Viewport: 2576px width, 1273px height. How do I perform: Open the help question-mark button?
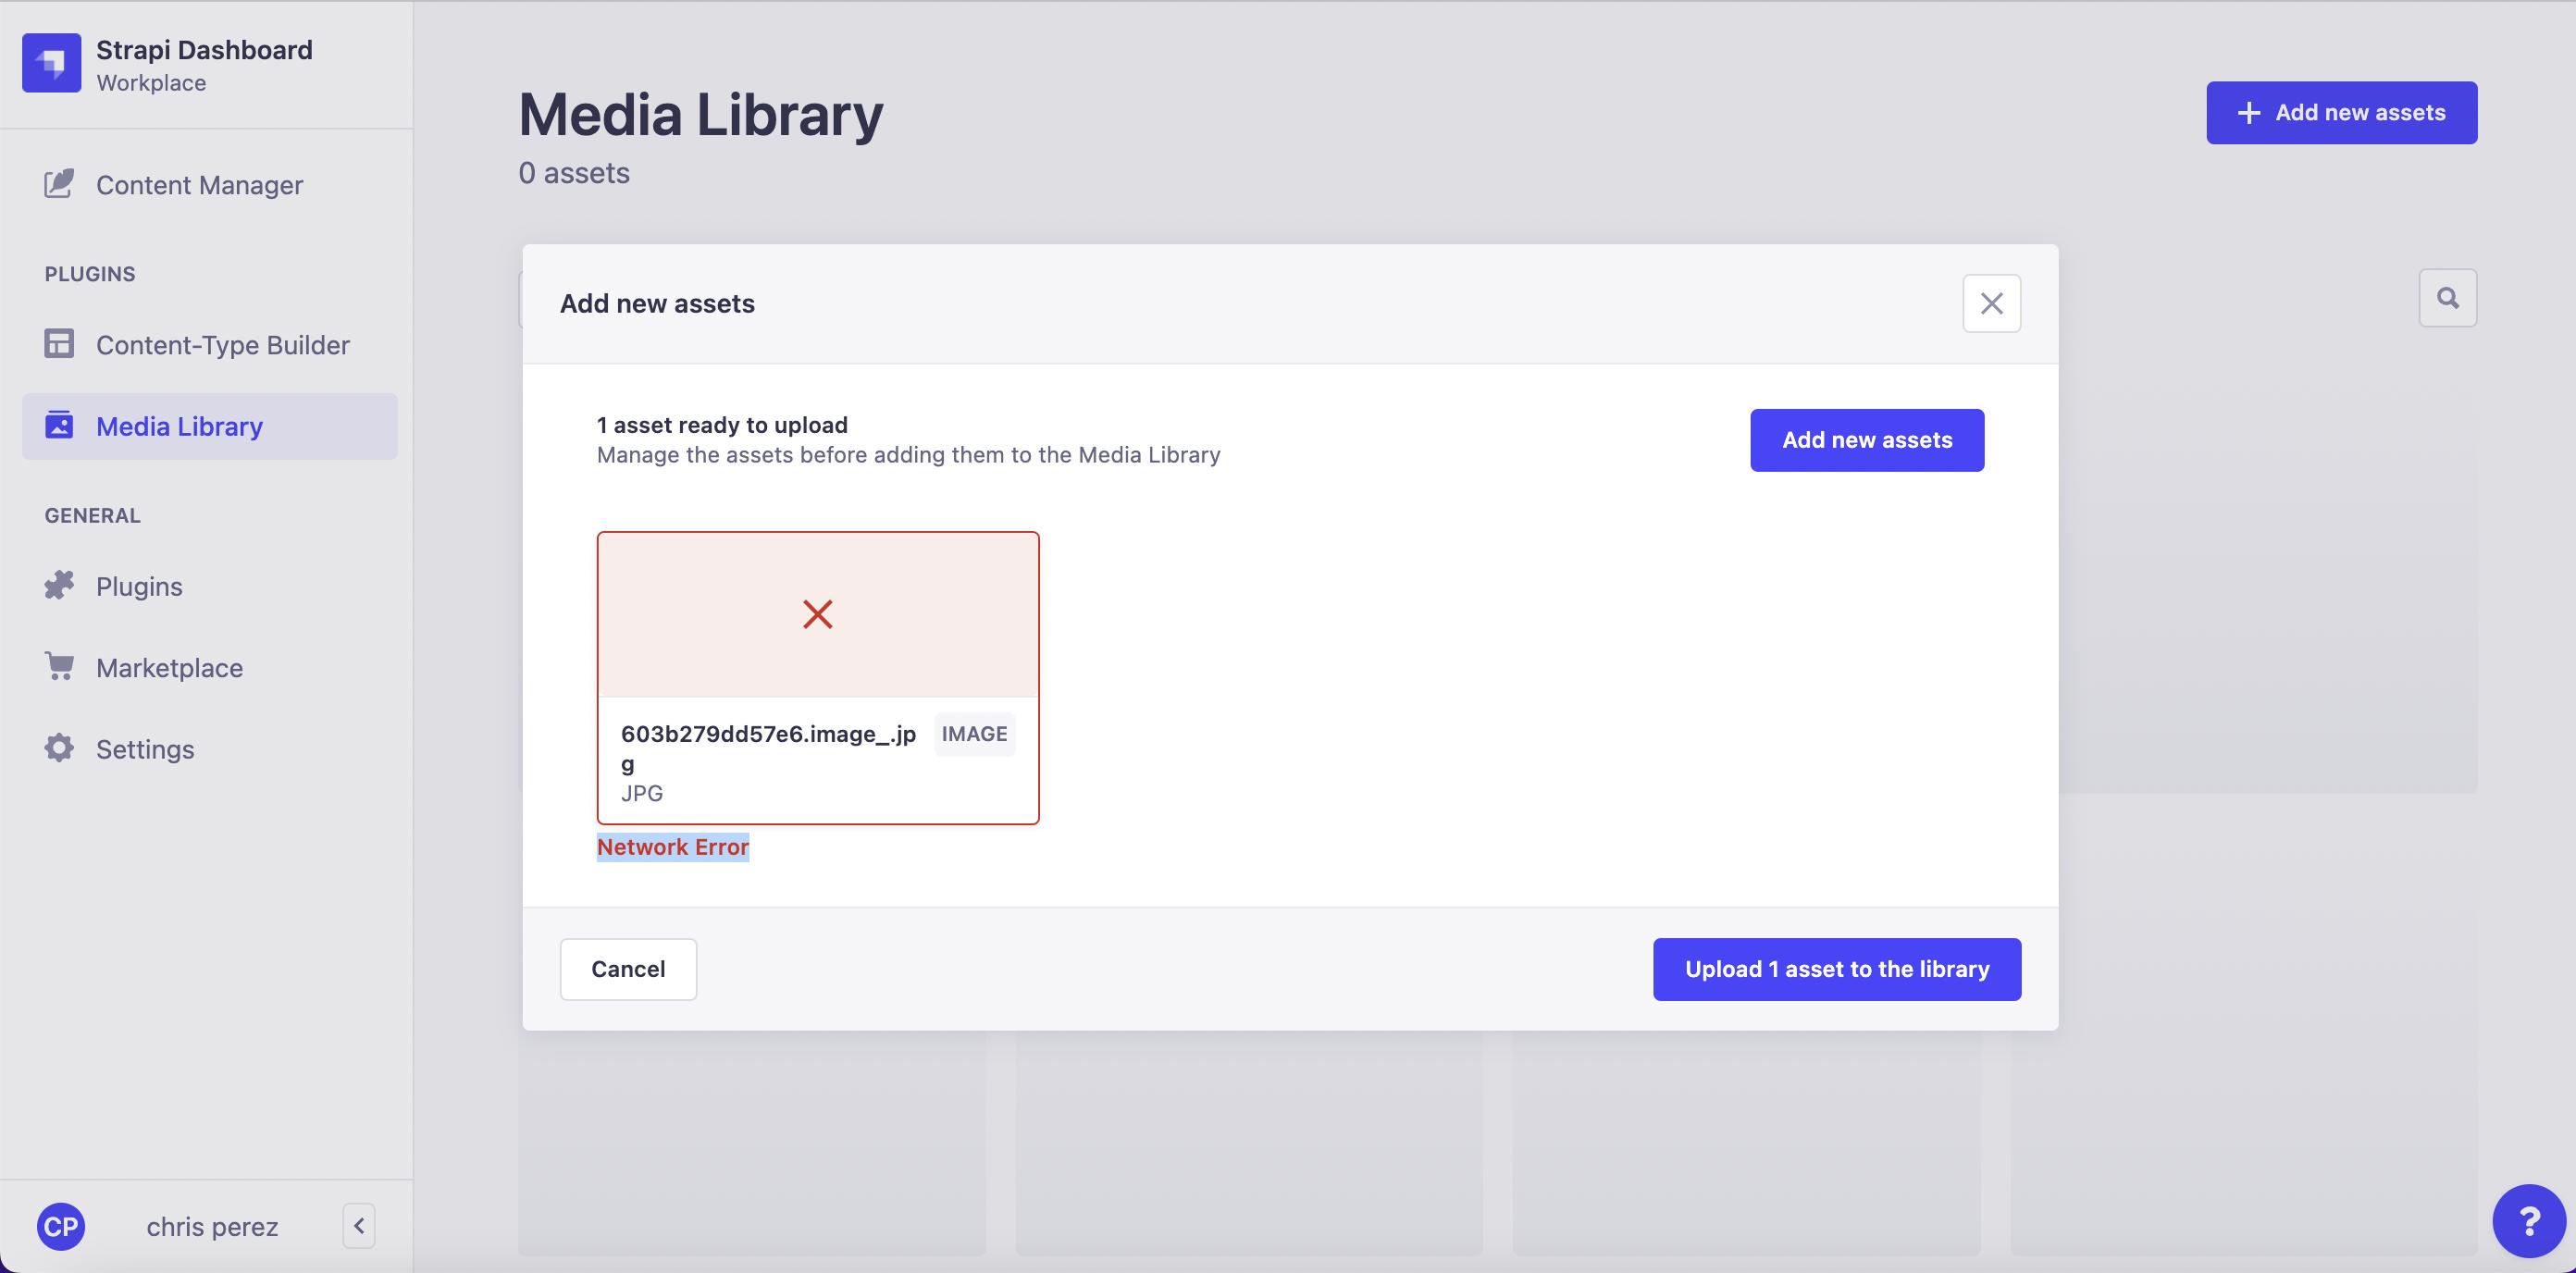tap(2529, 1221)
